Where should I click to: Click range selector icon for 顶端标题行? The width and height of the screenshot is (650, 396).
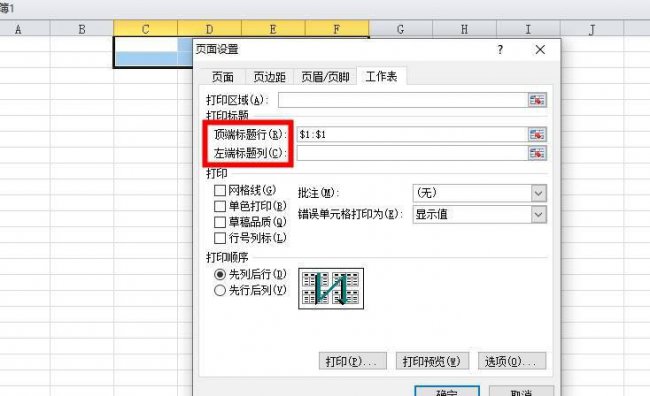(537, 134)
